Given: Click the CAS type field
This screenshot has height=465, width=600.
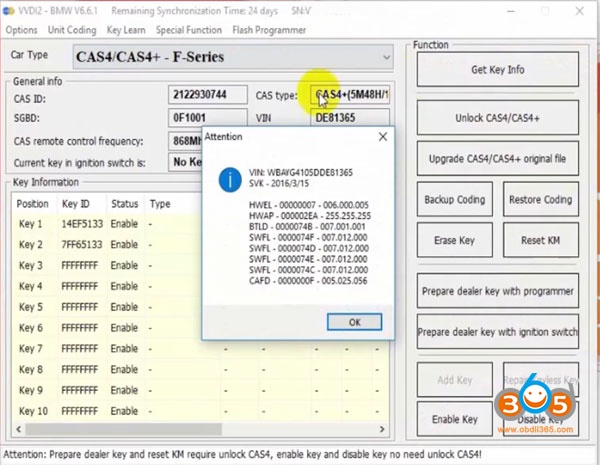Looking at the screenshot, I should click(x=350, y=95).
